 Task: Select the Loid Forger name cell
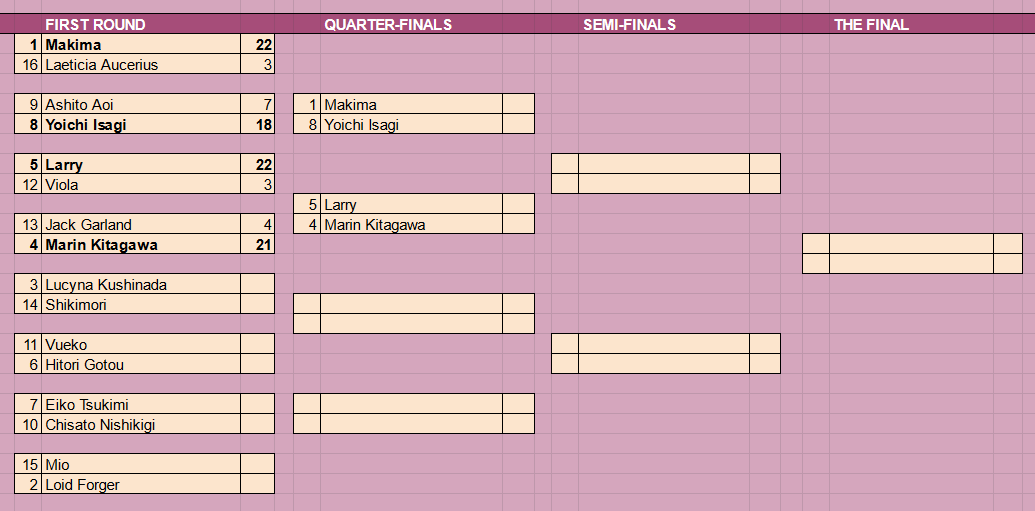(x=141, y=484)
